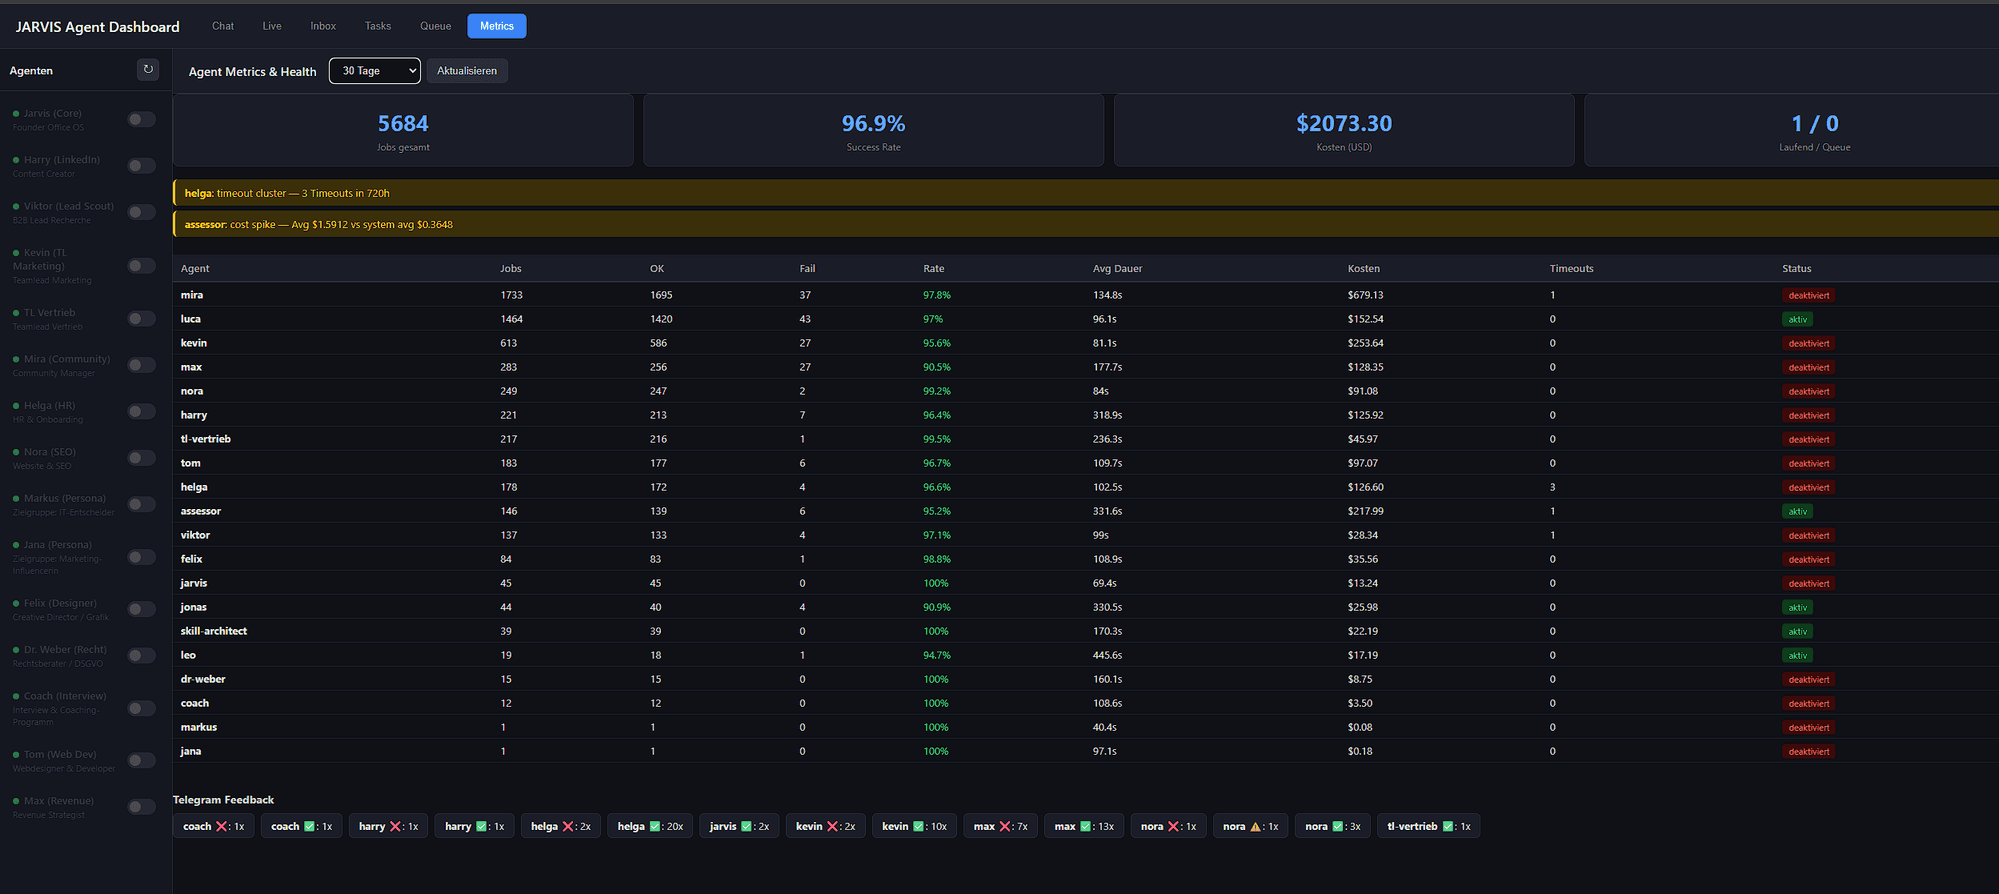Click the max negative 7x feedback chip

(1000, 826)
